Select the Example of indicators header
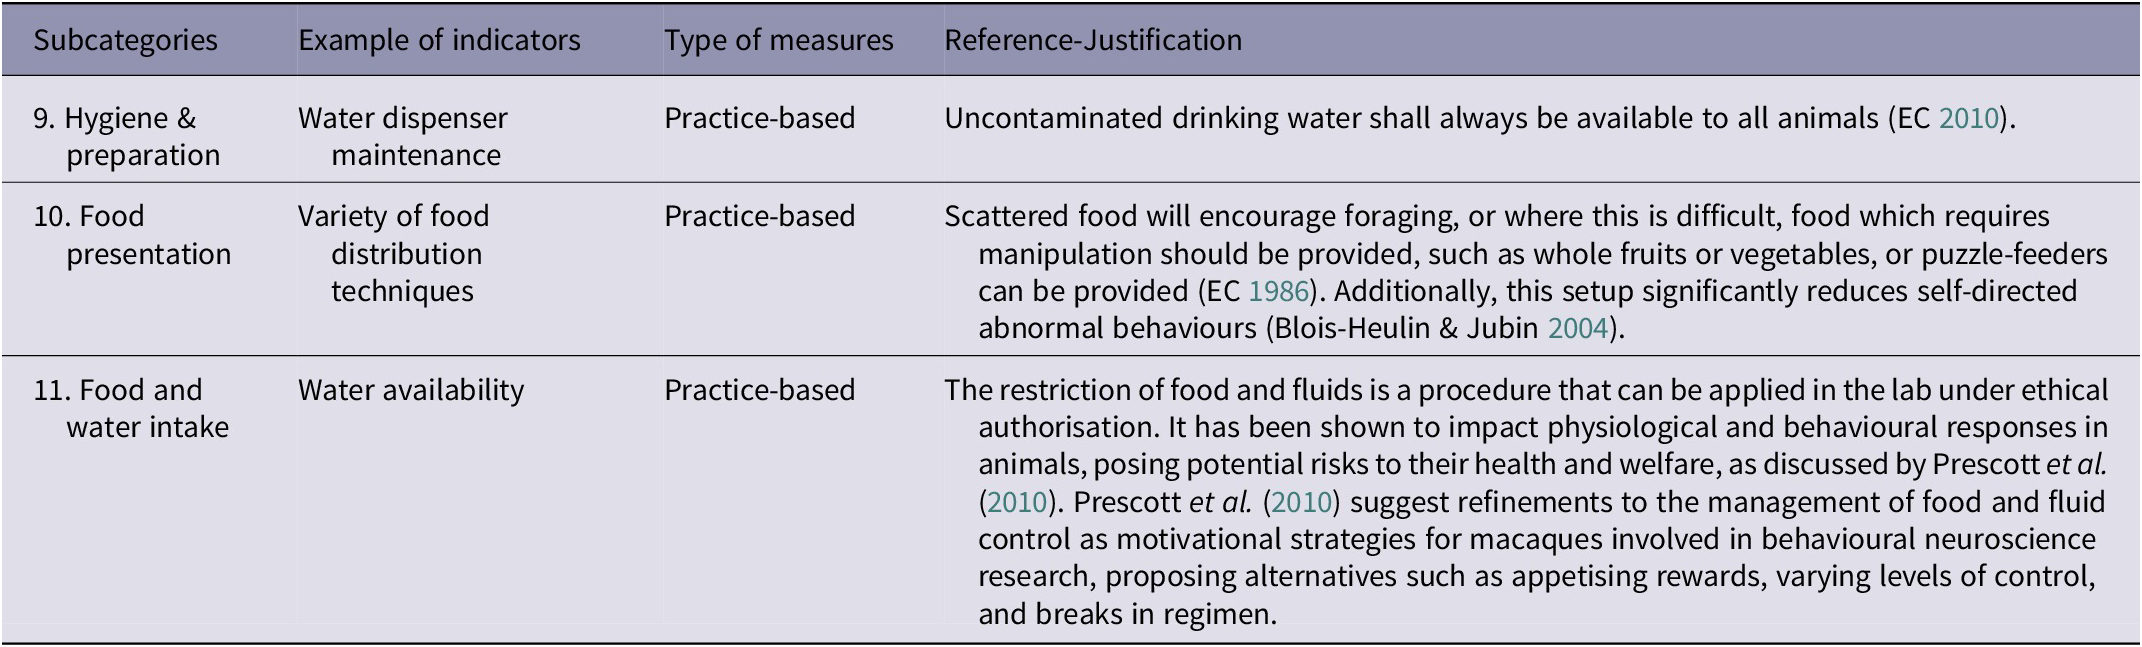The width and height of the screenshot is (2142, 647). coord(439,40)
